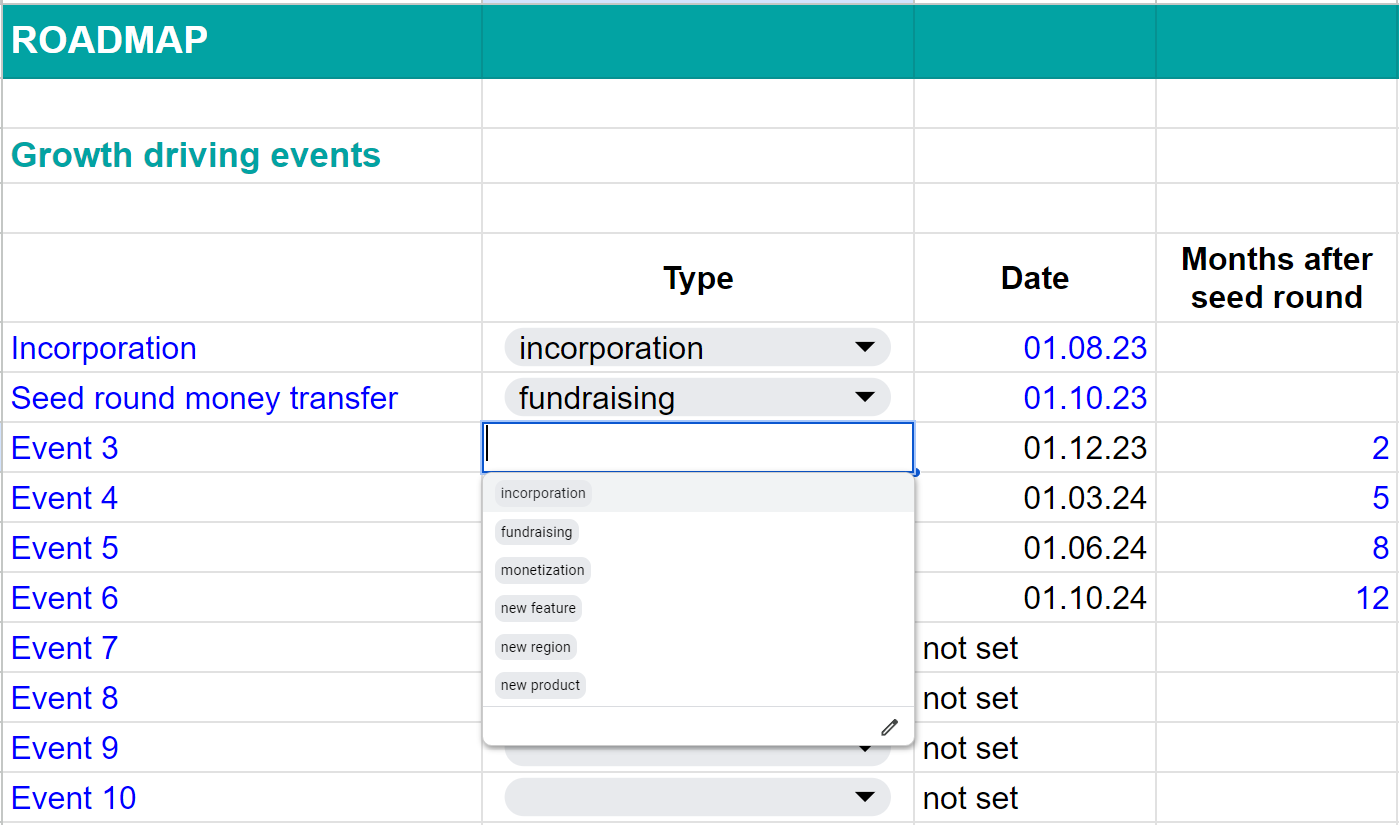Open the 01.10.23 date link
This screenshot has height=825, width=1399.
click(x=1085, y=397)
